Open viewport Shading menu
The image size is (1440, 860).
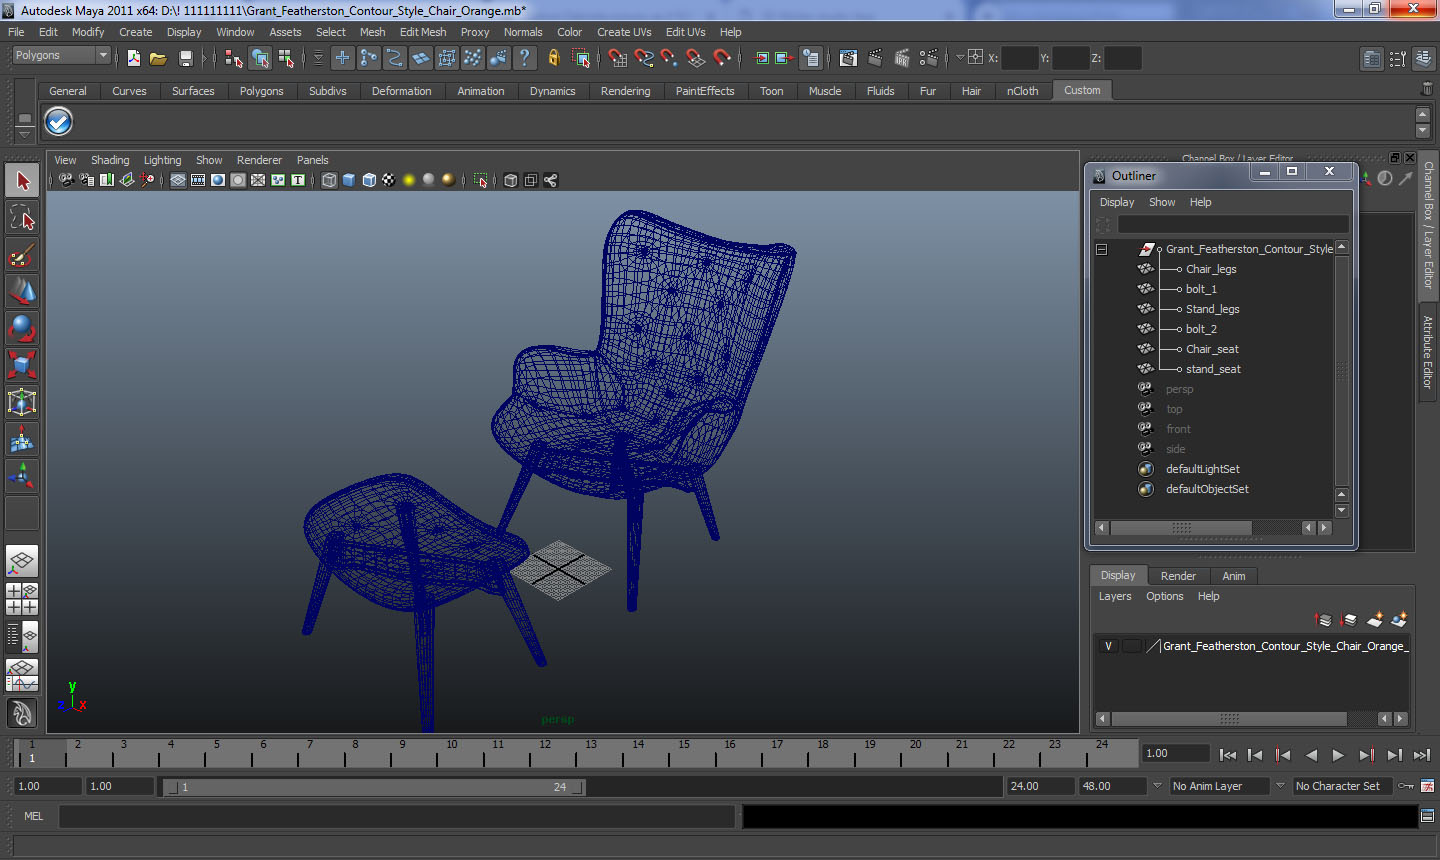[x=110, y=160]
